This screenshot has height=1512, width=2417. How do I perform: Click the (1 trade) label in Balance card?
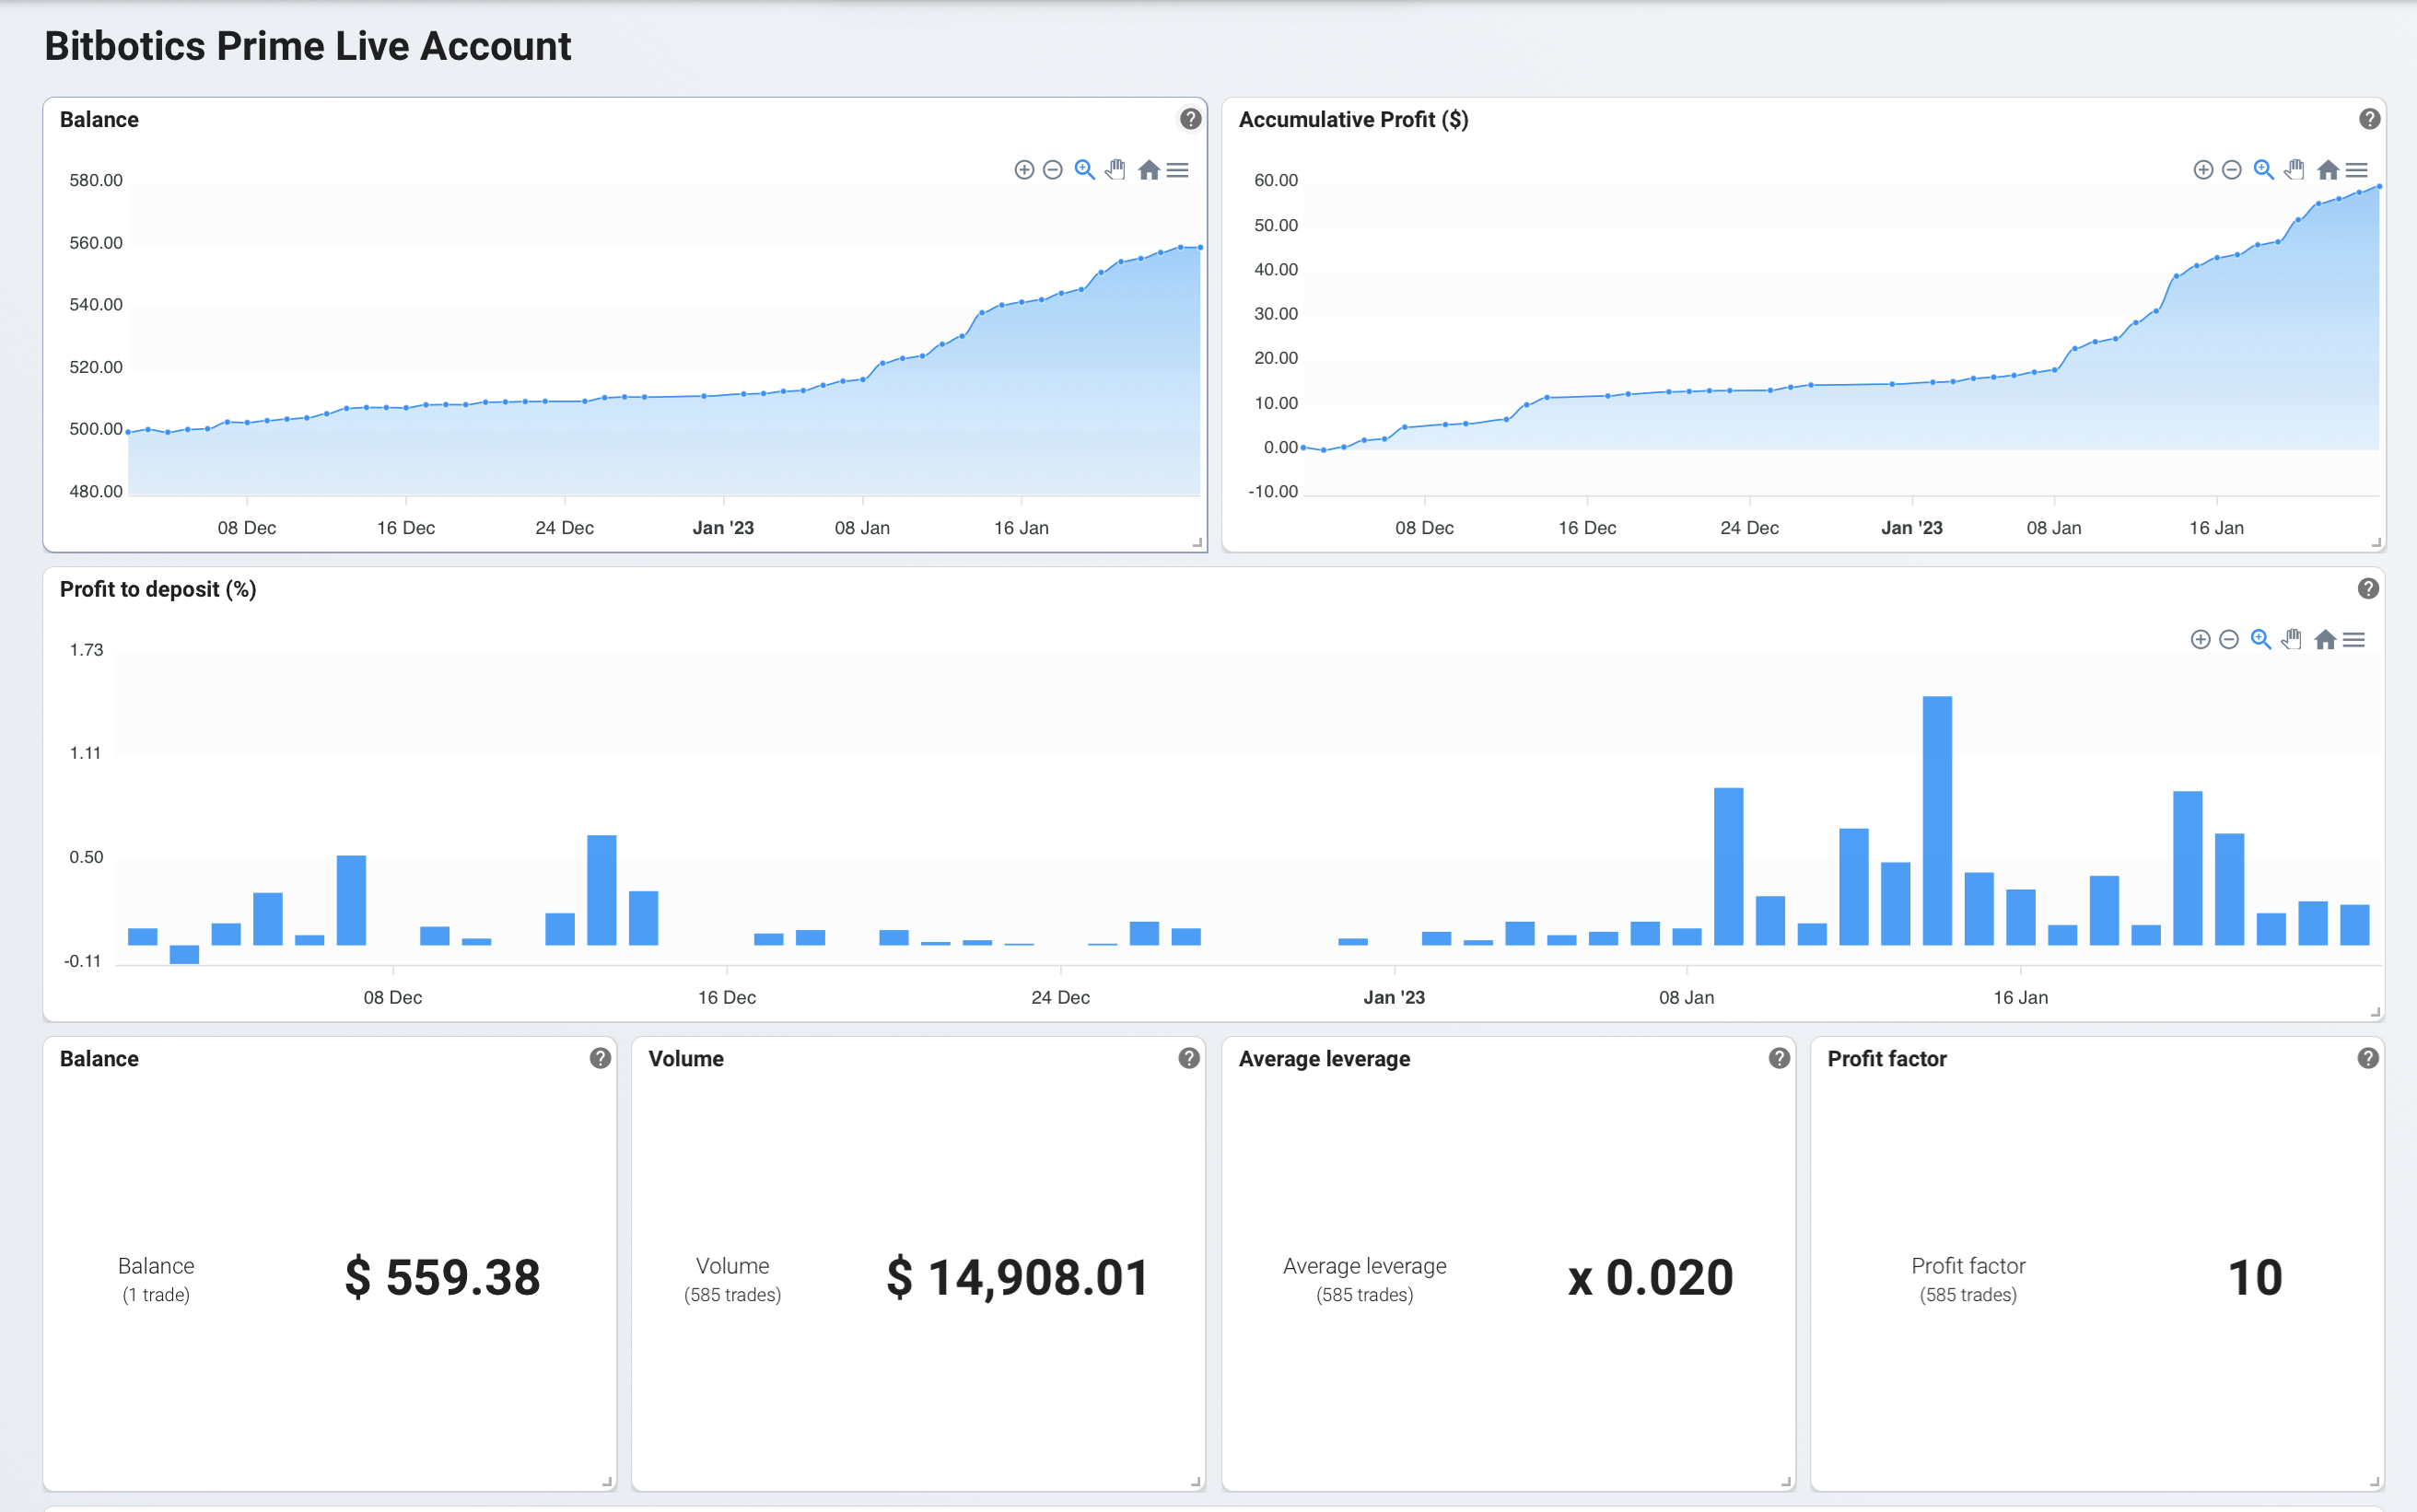pos(156,1295)
